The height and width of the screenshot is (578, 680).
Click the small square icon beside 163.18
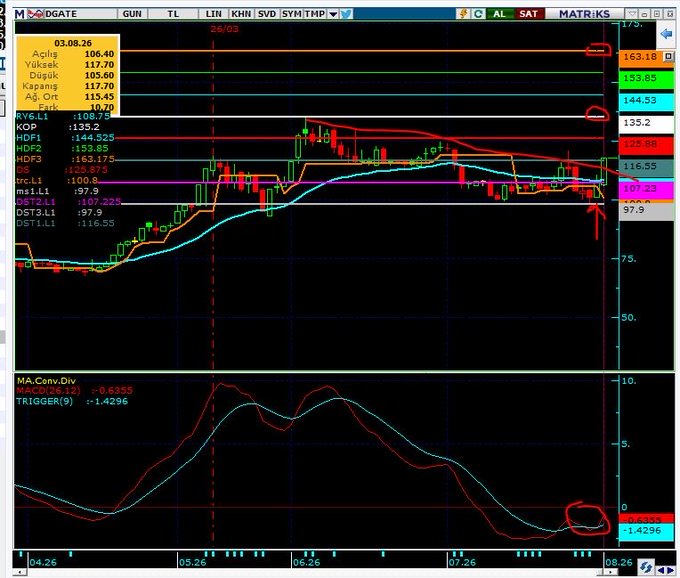point(669,56)
